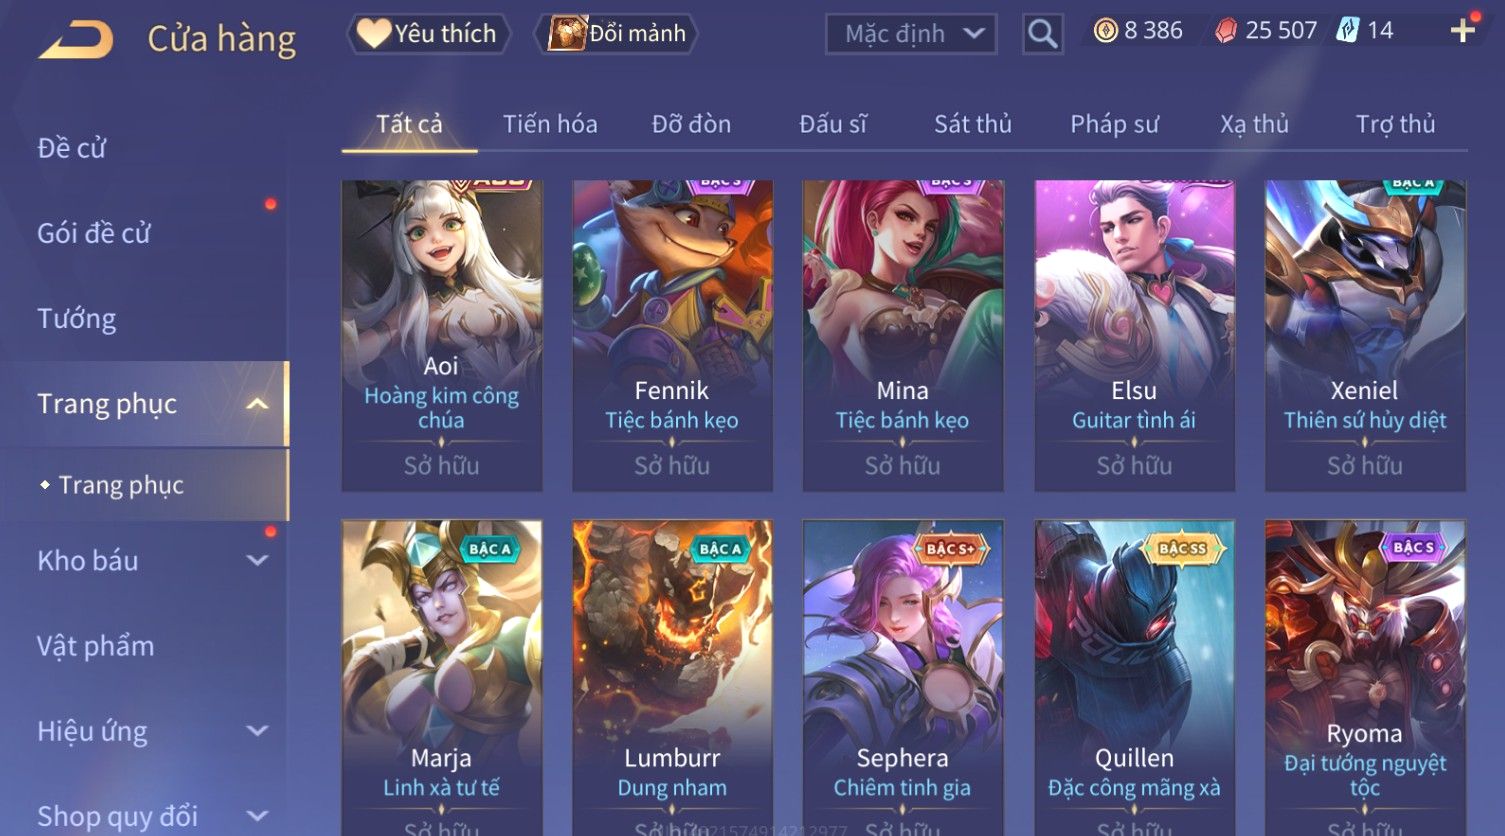
Task: Switch to the Sát thủ tab
Action: click(x=973, y=124)
